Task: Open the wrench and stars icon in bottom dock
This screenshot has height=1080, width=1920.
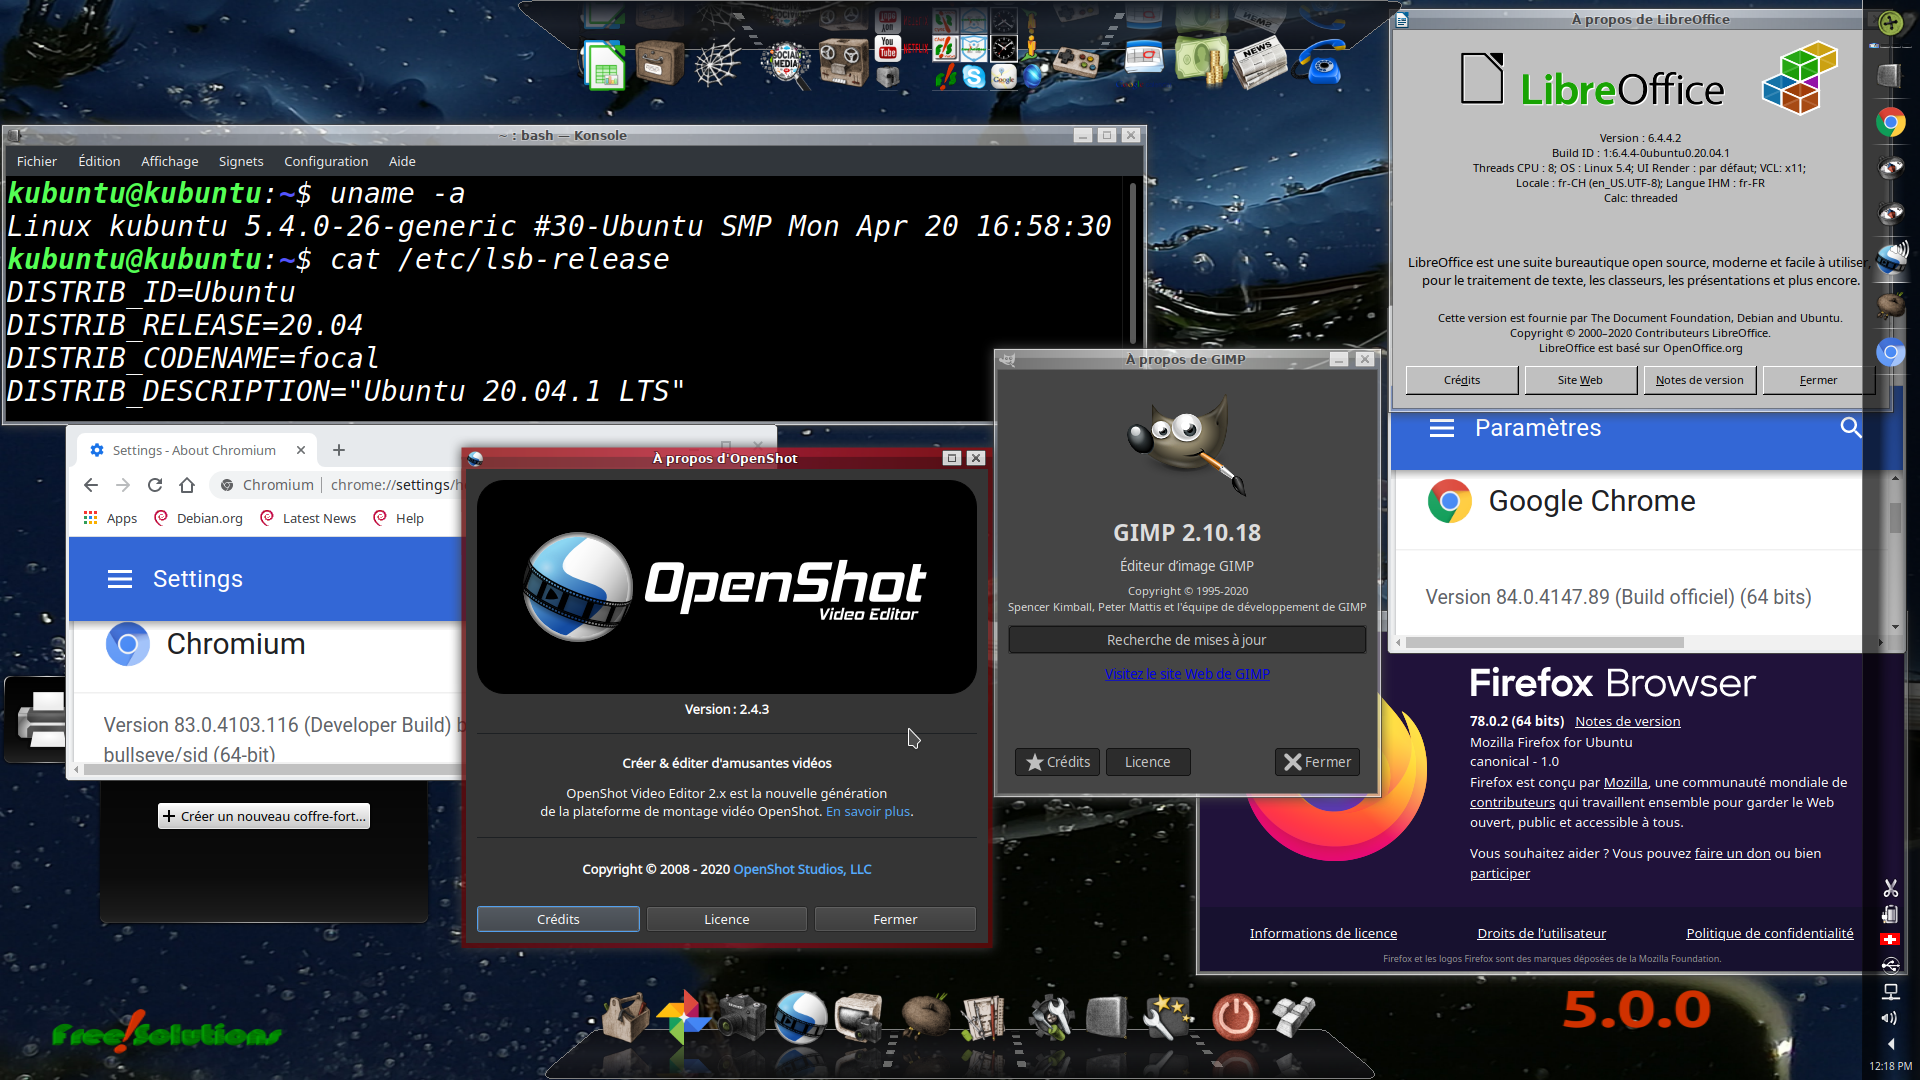Action: (1167, 1017)
